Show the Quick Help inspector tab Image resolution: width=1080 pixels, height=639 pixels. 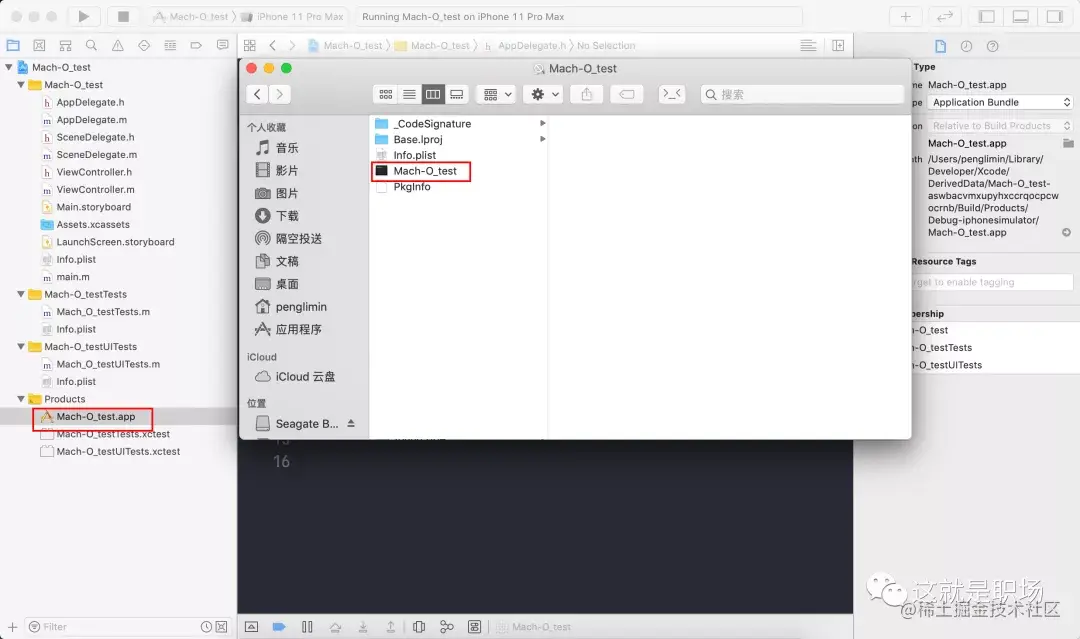click(x=993, y=46)
